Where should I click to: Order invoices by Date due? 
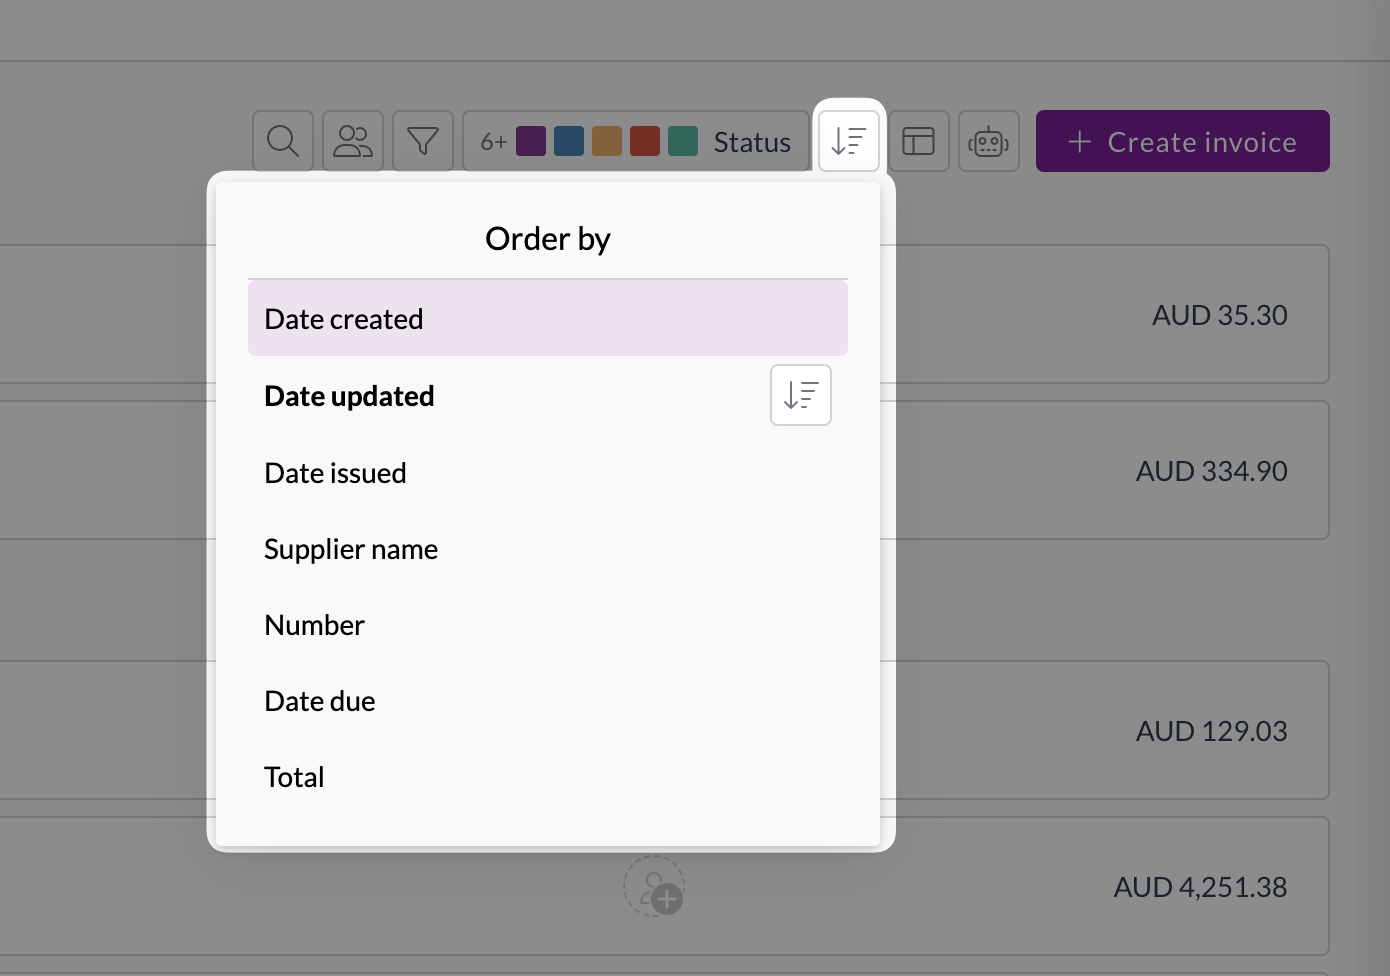(x=548, y=701)
